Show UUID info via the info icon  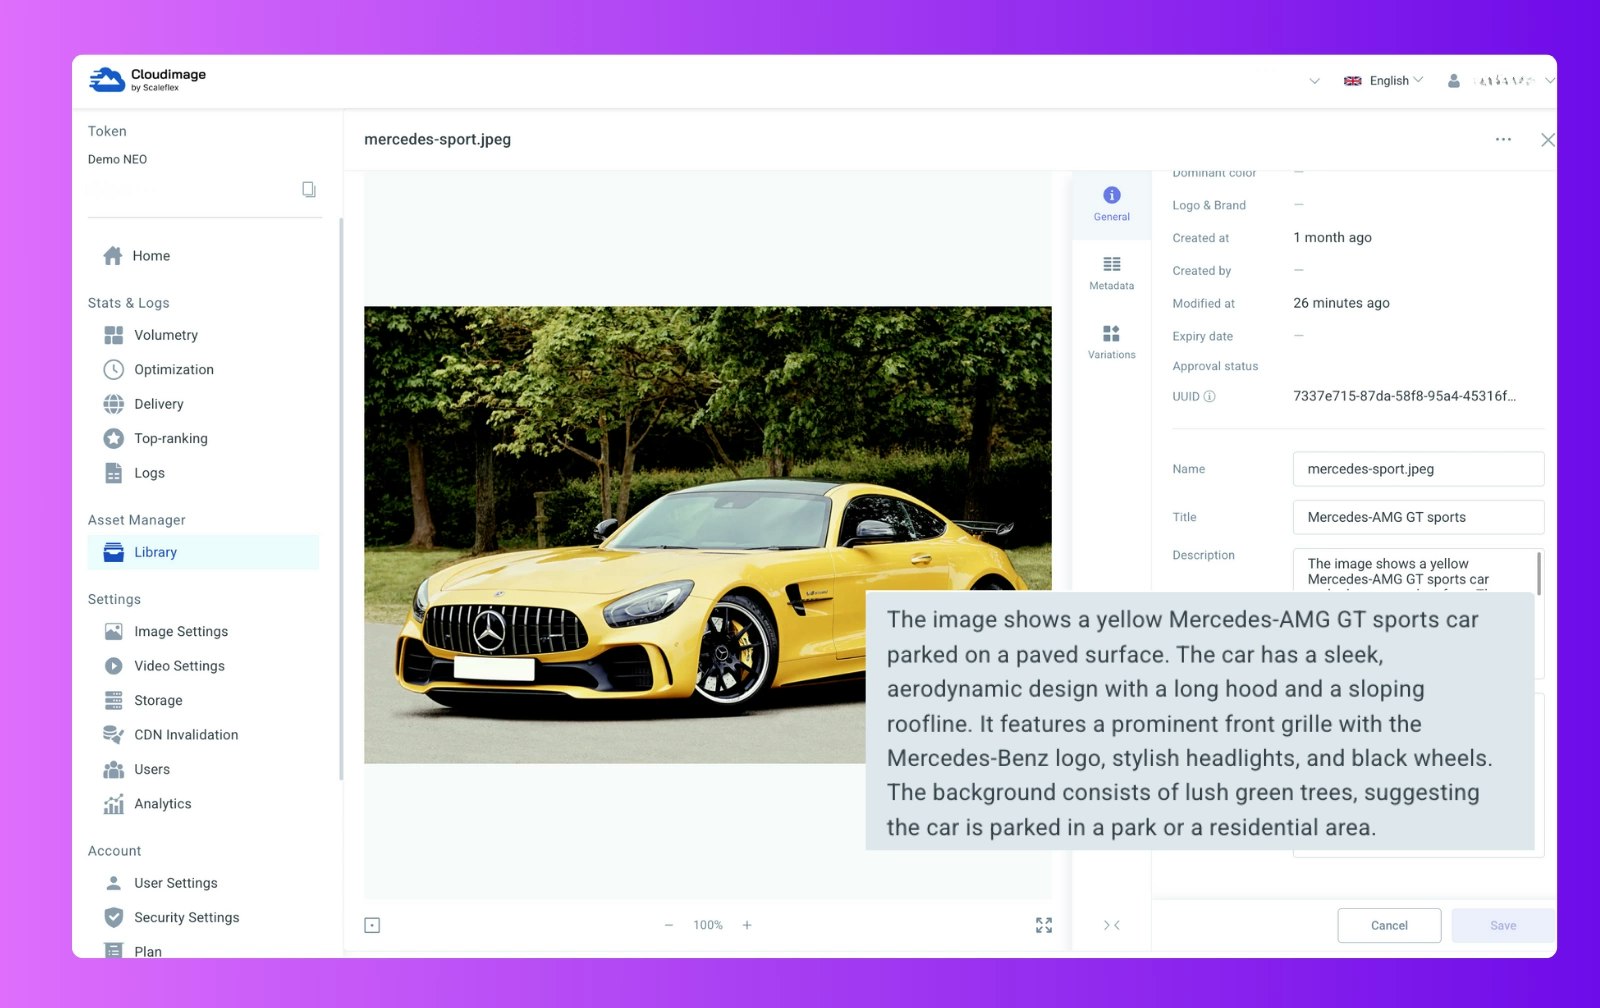tap(1210, 396)
